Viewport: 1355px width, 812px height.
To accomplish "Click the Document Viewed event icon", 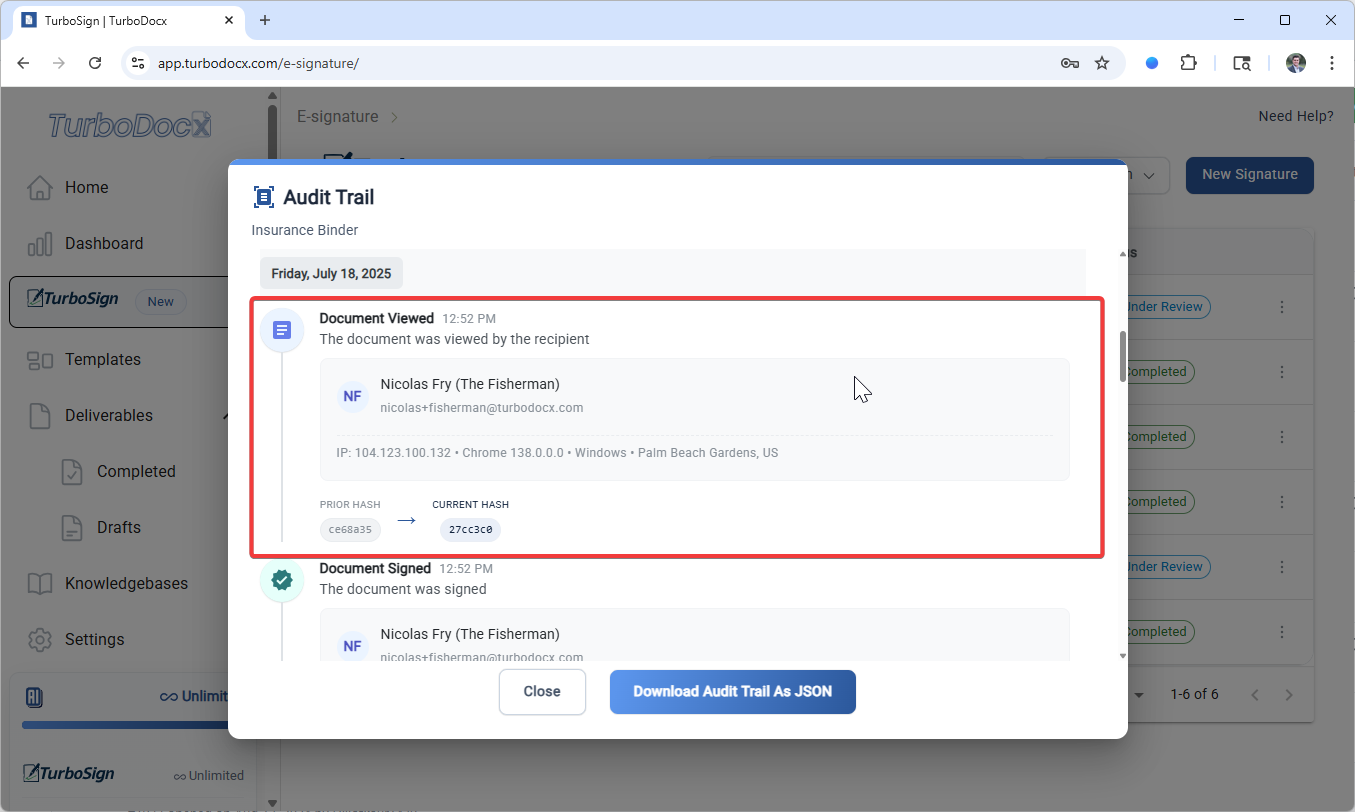I will pyautogui.click(x=282, y=330).
